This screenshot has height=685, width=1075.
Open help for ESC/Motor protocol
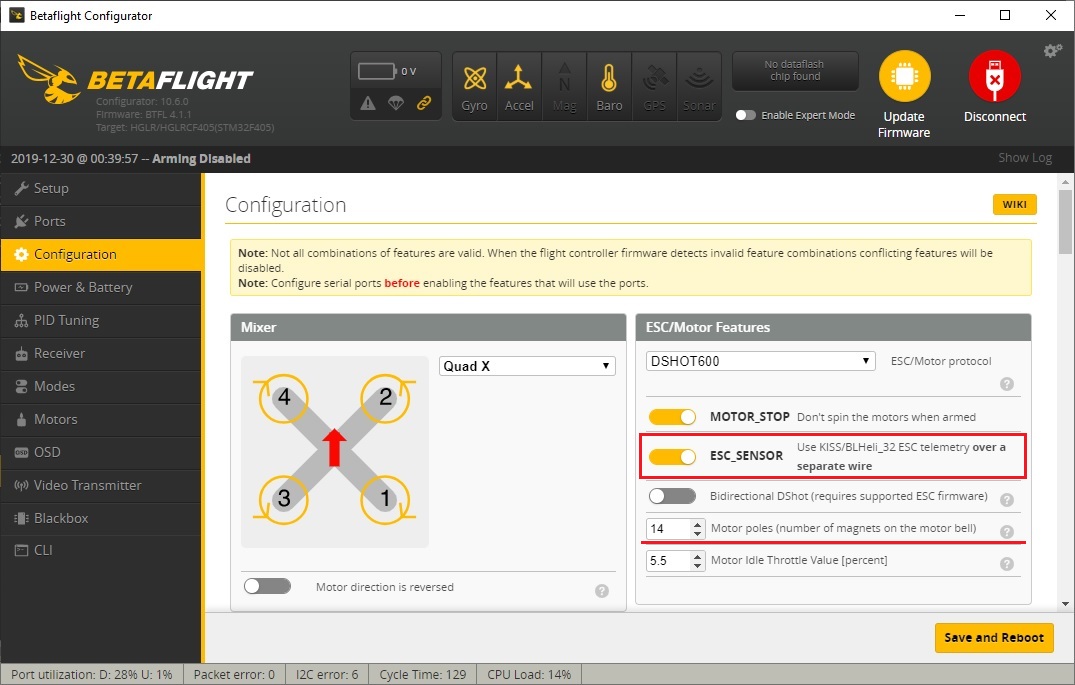[x=1006, y=384]
